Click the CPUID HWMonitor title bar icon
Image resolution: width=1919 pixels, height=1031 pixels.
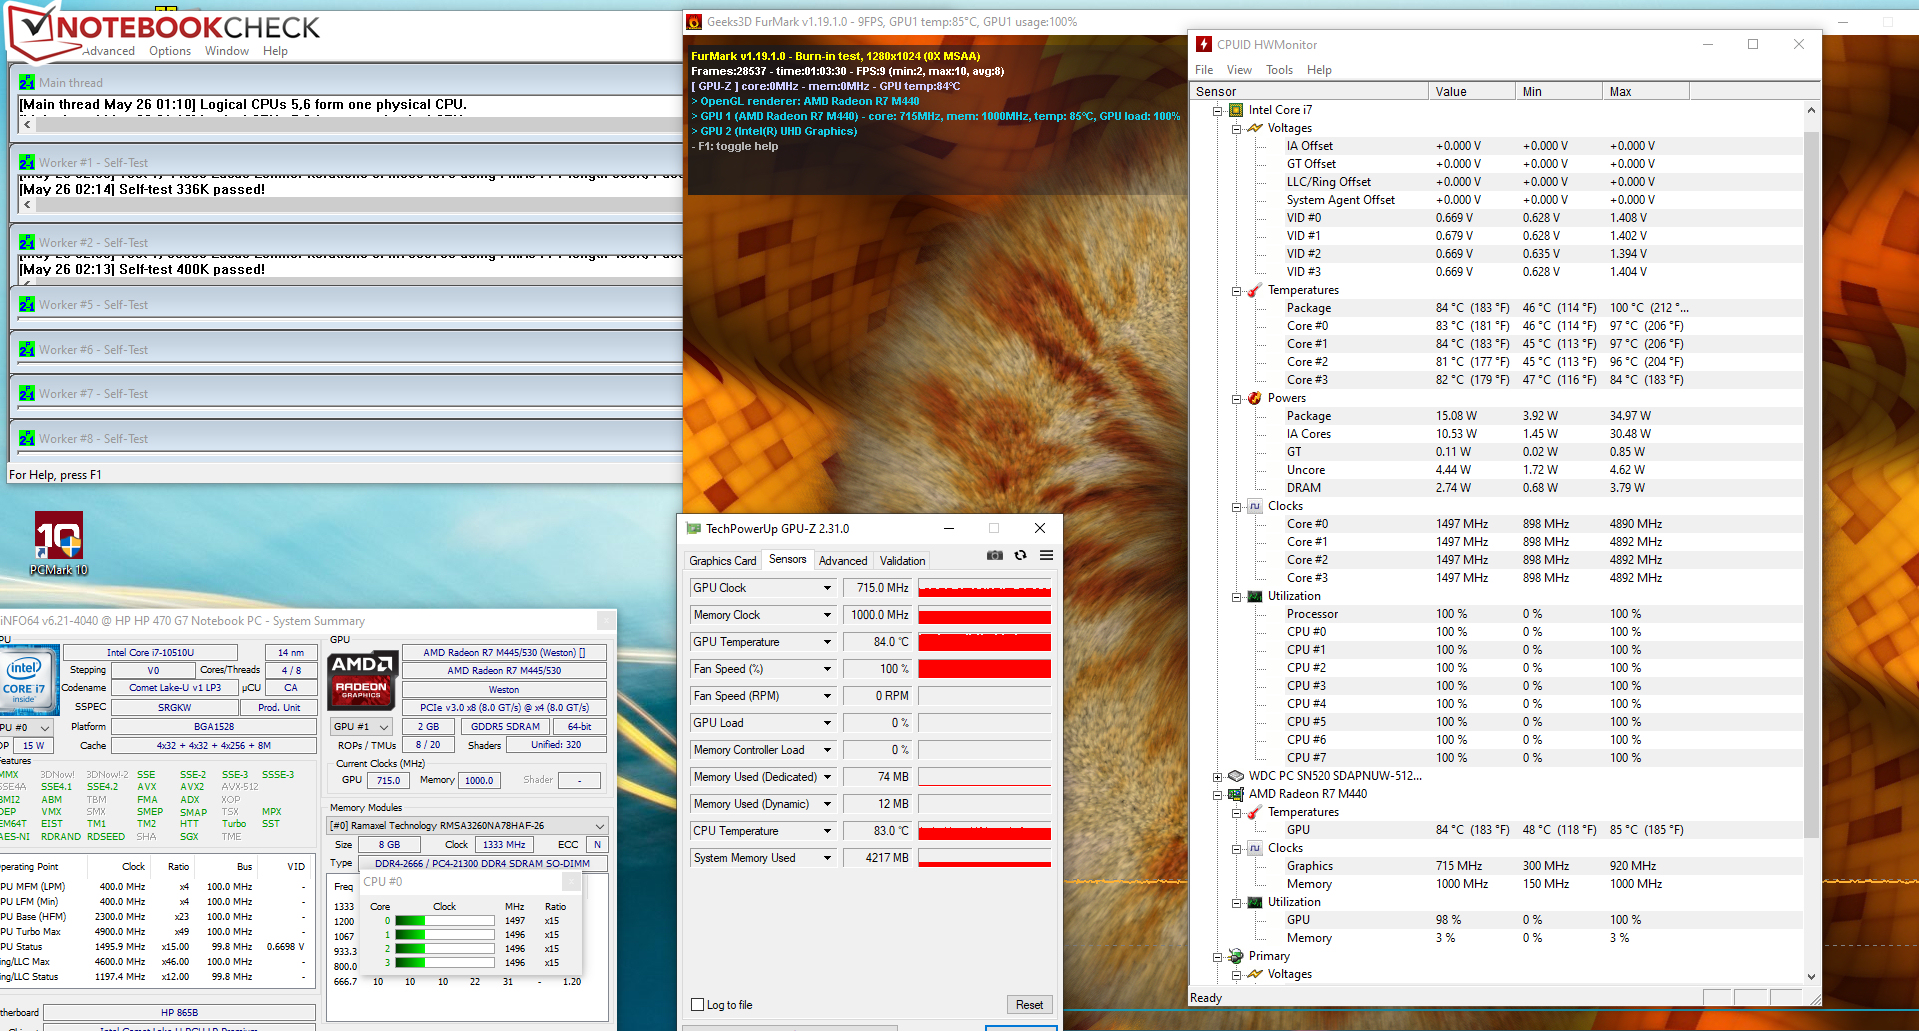coord(1204,44)
